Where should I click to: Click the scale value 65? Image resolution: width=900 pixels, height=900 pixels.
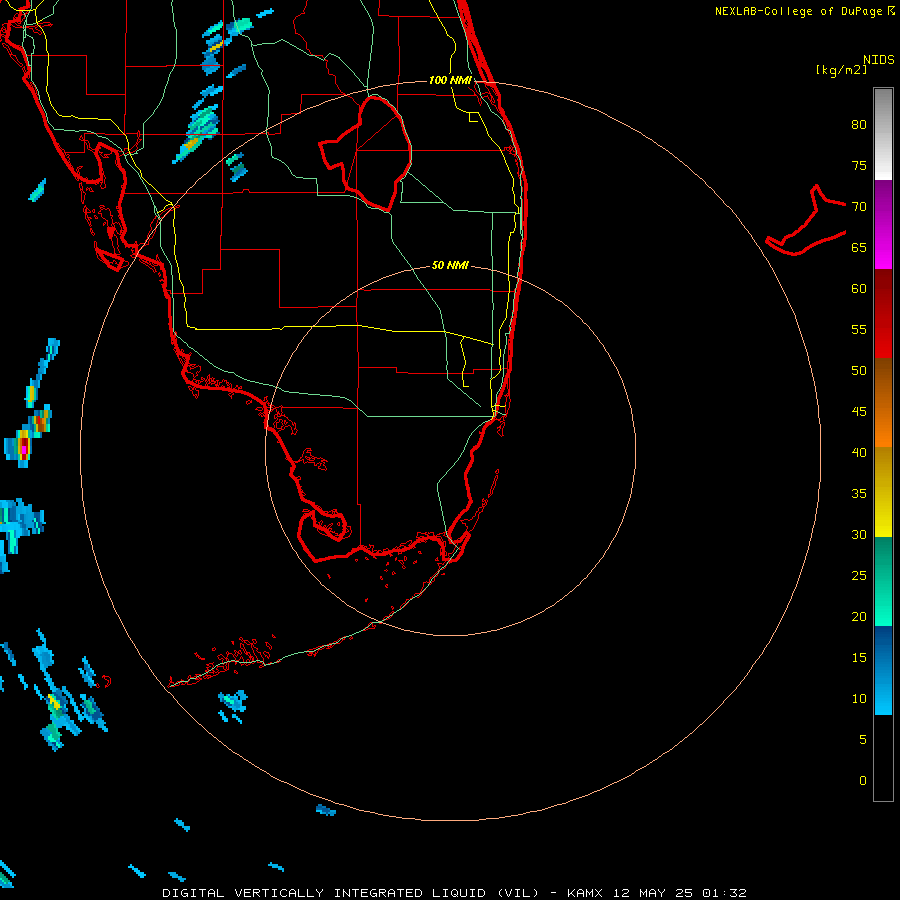pos(859,247)
